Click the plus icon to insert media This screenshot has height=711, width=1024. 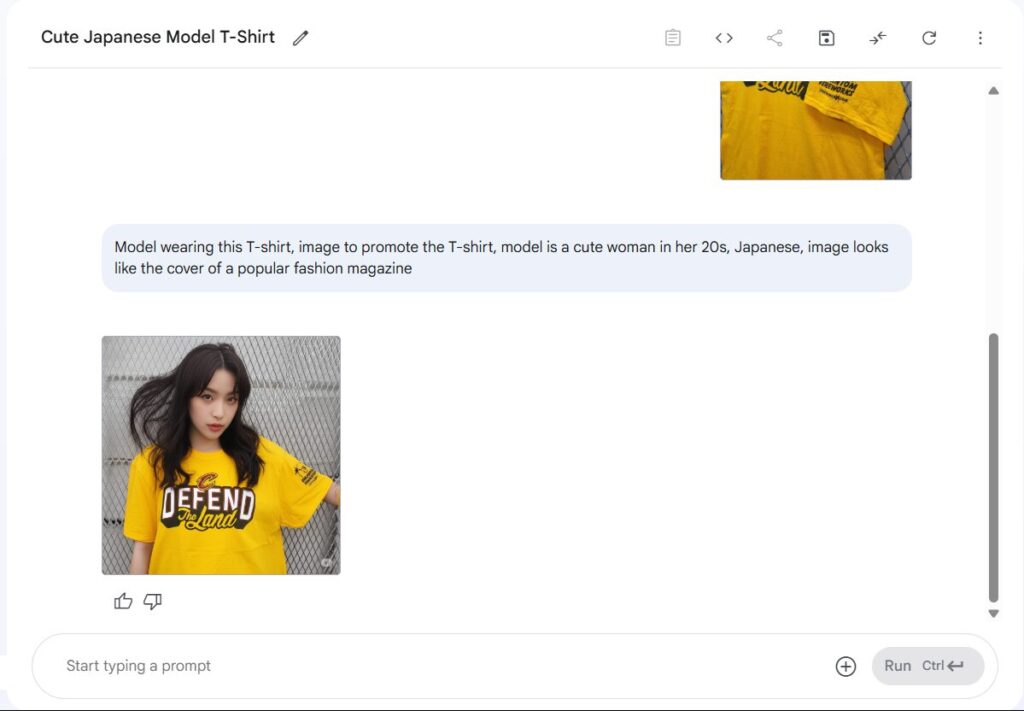point(846,666)
